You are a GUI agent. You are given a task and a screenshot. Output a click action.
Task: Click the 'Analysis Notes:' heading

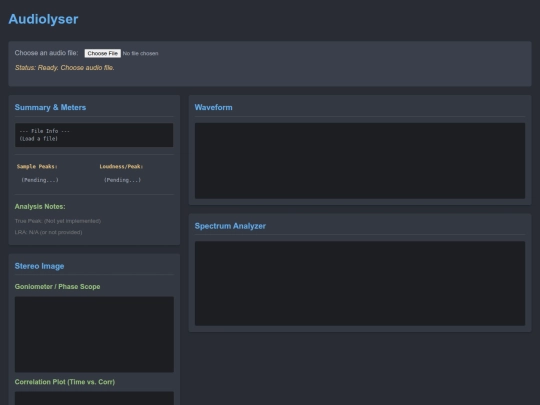pyautogui.click(x=40, y=207)
